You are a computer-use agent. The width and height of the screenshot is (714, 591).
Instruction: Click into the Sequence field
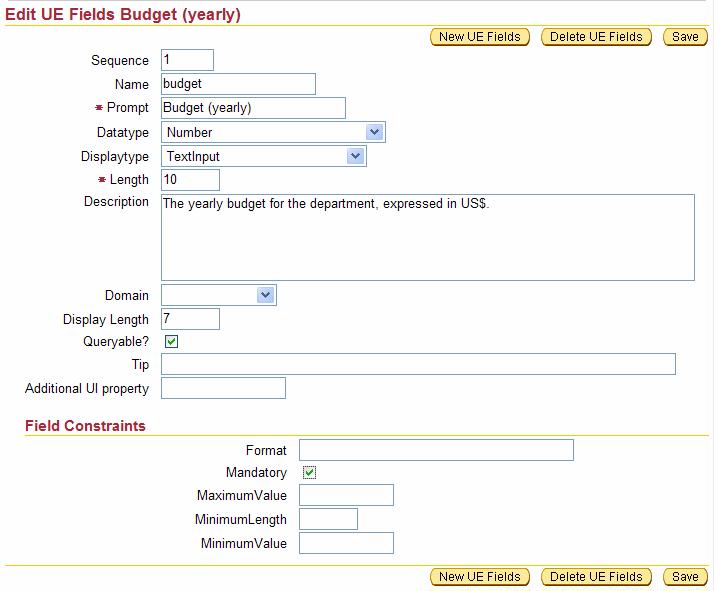(x=187, y=60)
